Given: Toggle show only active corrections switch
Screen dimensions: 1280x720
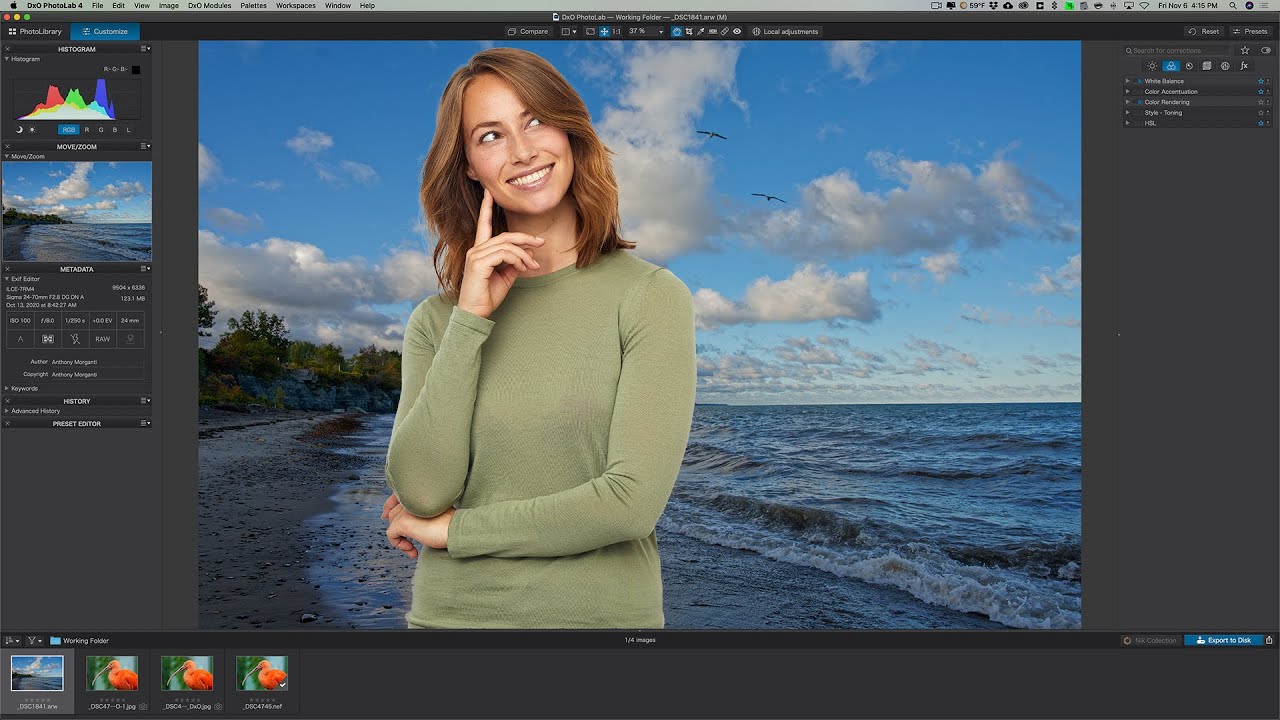Looking at the screenshot, I should click(1266, 50).
